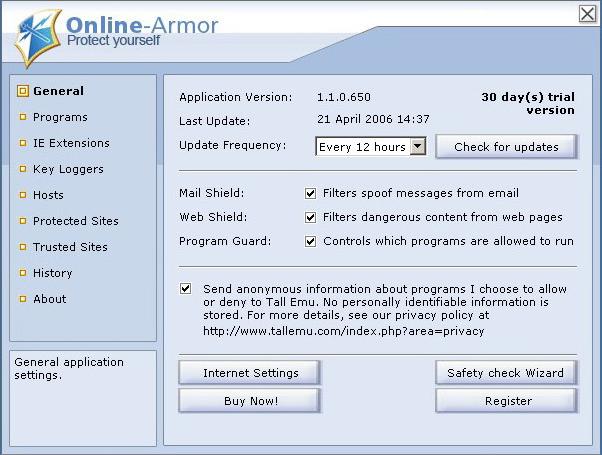Close the Online-Armor window
Viewport: 602px width, 455px height.
587,14
